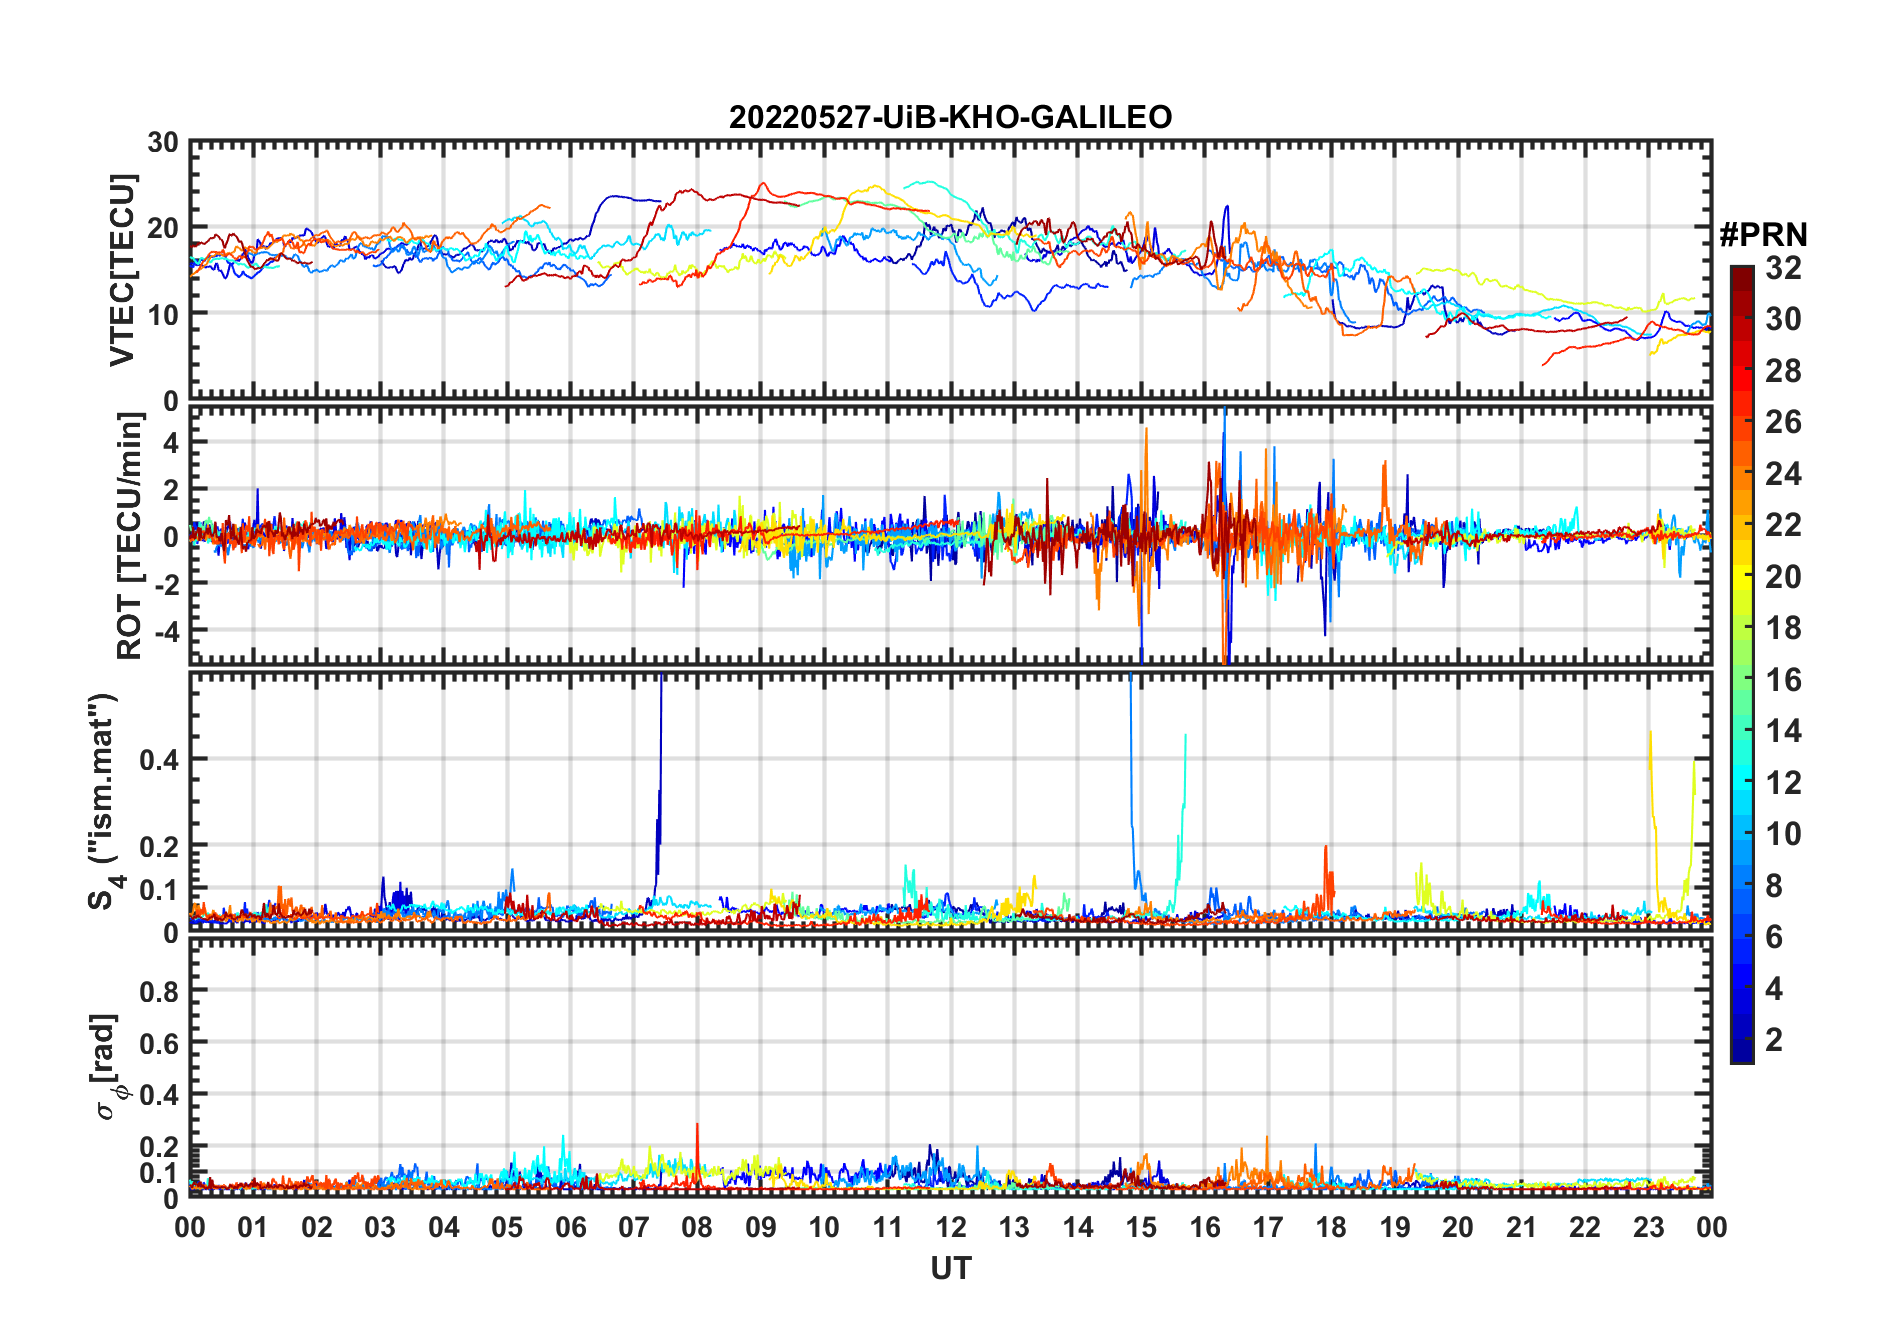The width and height of the screenshot is (1902, 1330).
Task: Click the VTEC axis tick label 30
Action: click(163, 143)
